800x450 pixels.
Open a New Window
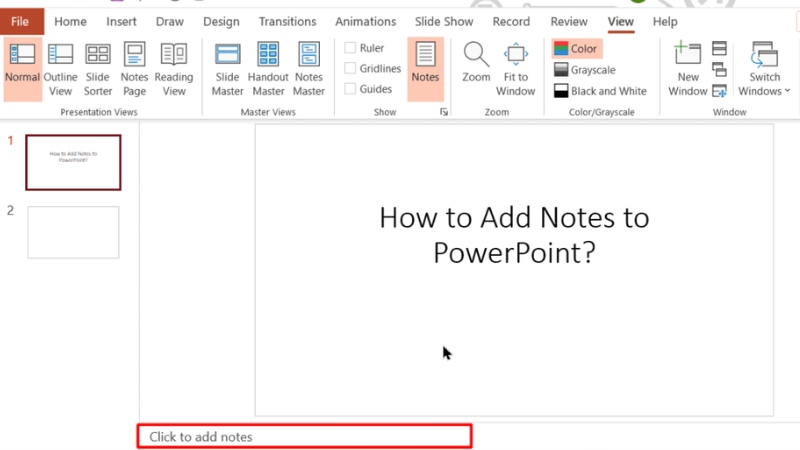[x=687, y=69]
